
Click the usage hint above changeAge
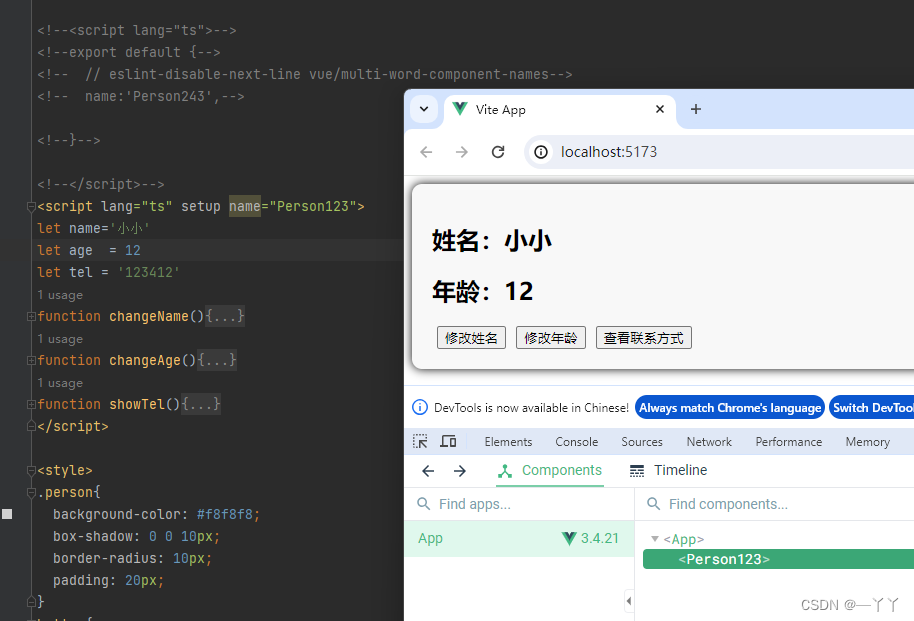pos(60,339)
